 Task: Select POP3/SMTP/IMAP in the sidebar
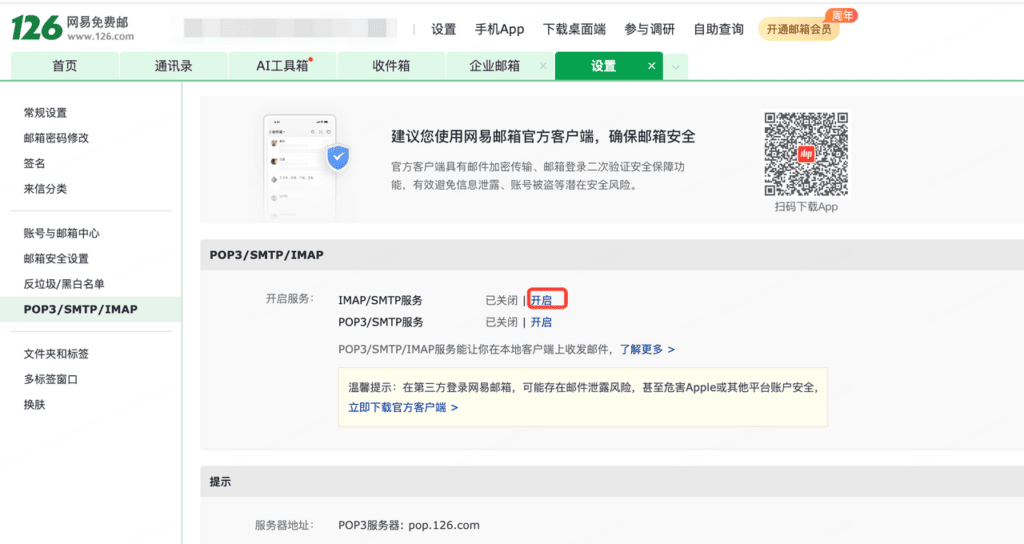click(x=91, y=310)
